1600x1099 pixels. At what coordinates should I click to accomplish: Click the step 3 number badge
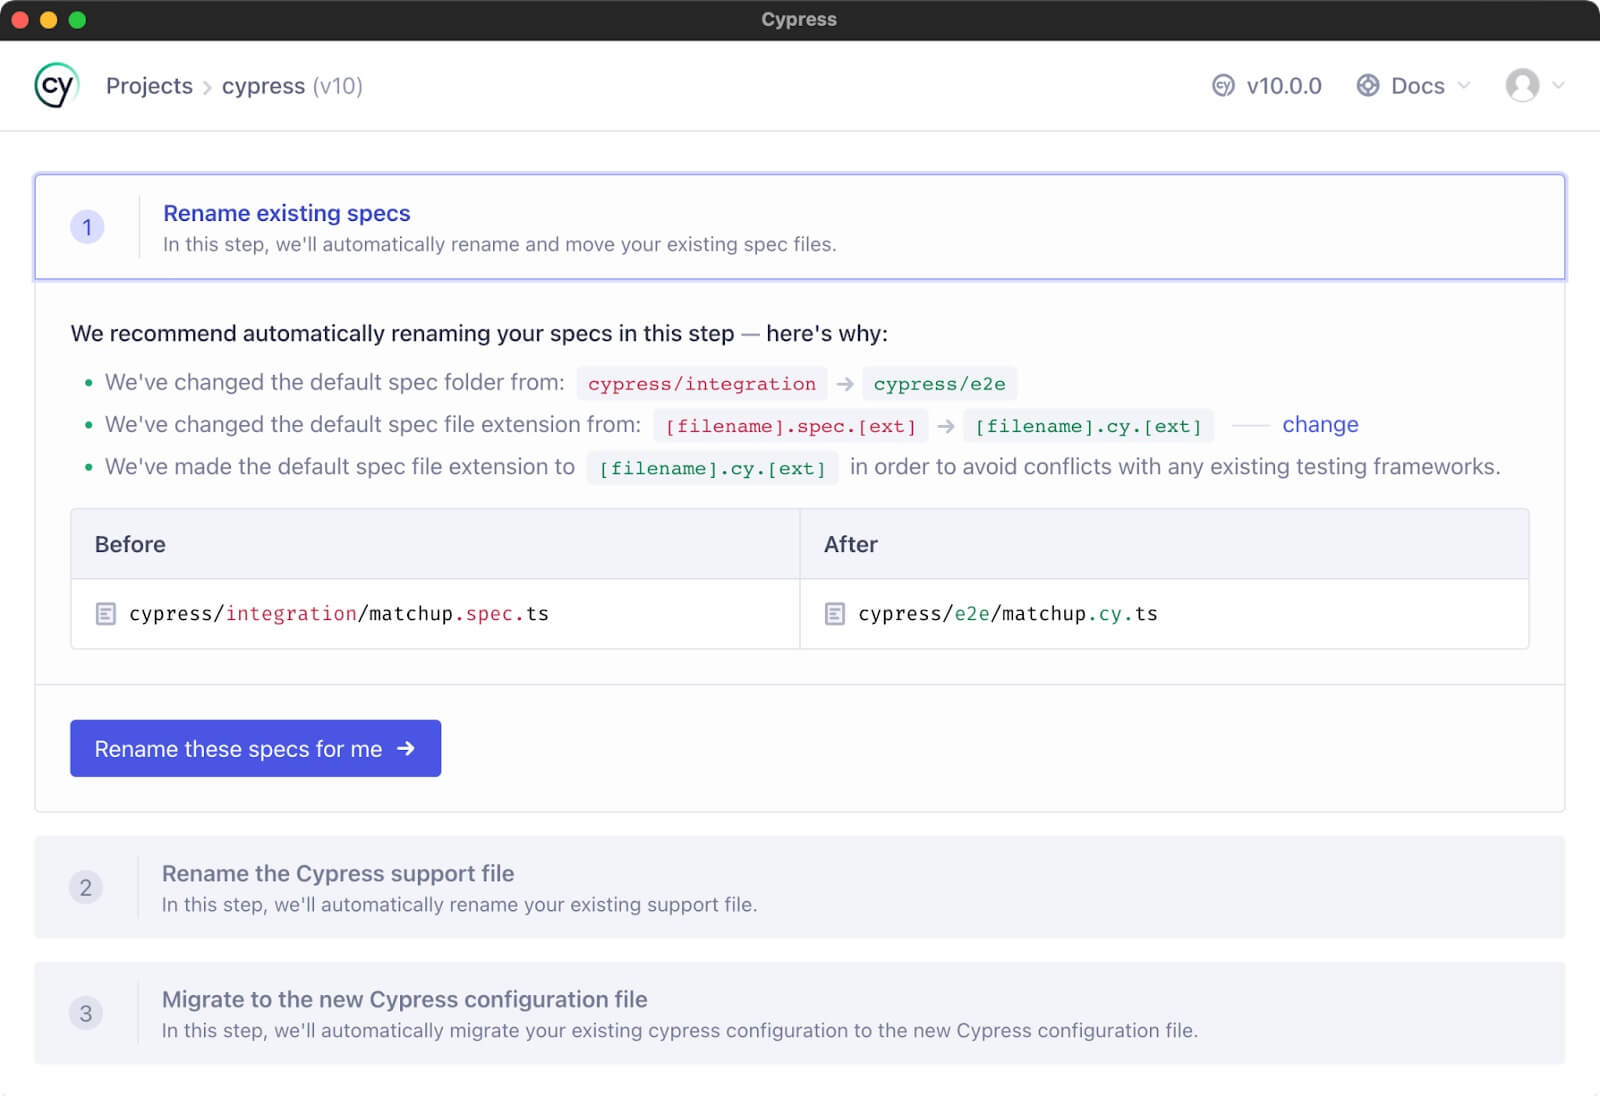86,1013
